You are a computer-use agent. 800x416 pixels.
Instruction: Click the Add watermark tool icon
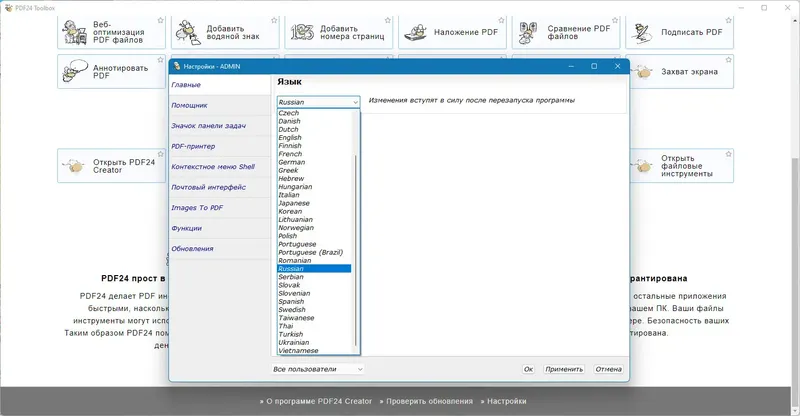(x=187, y=32)
